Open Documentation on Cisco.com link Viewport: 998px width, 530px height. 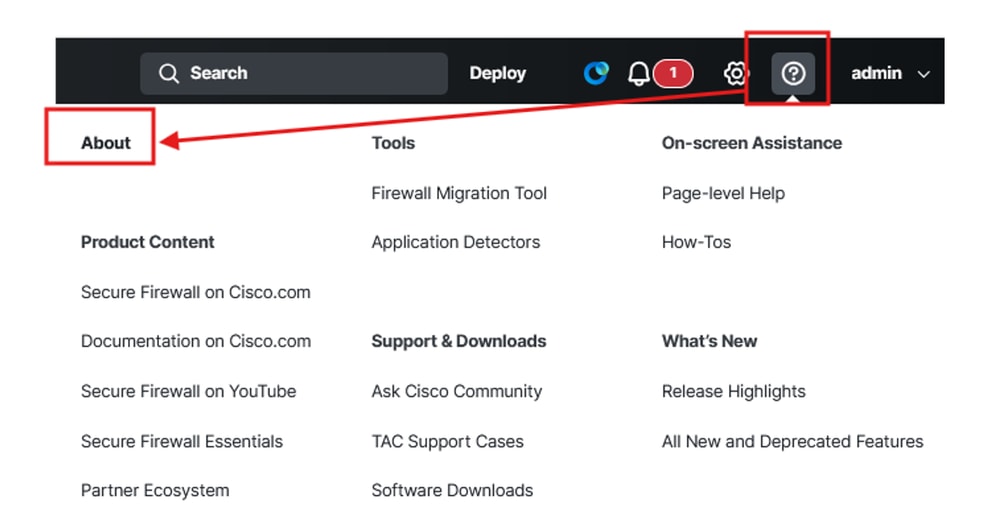click(196, 341)
